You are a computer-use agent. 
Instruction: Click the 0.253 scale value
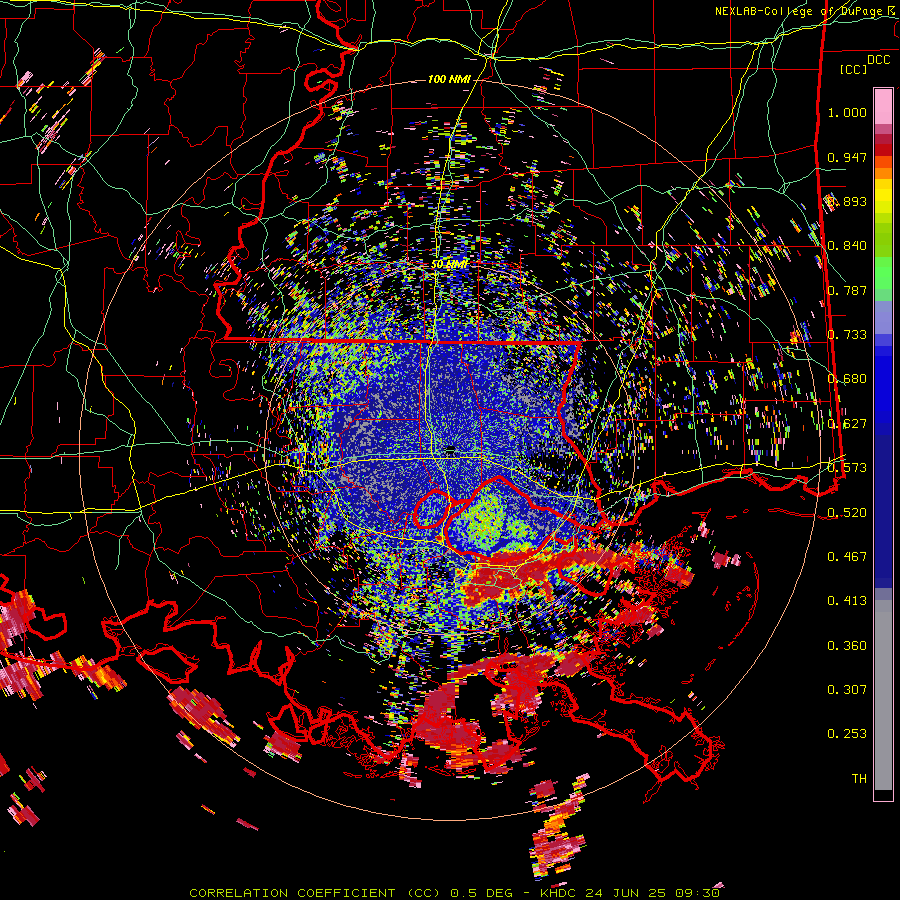[847, 734]
